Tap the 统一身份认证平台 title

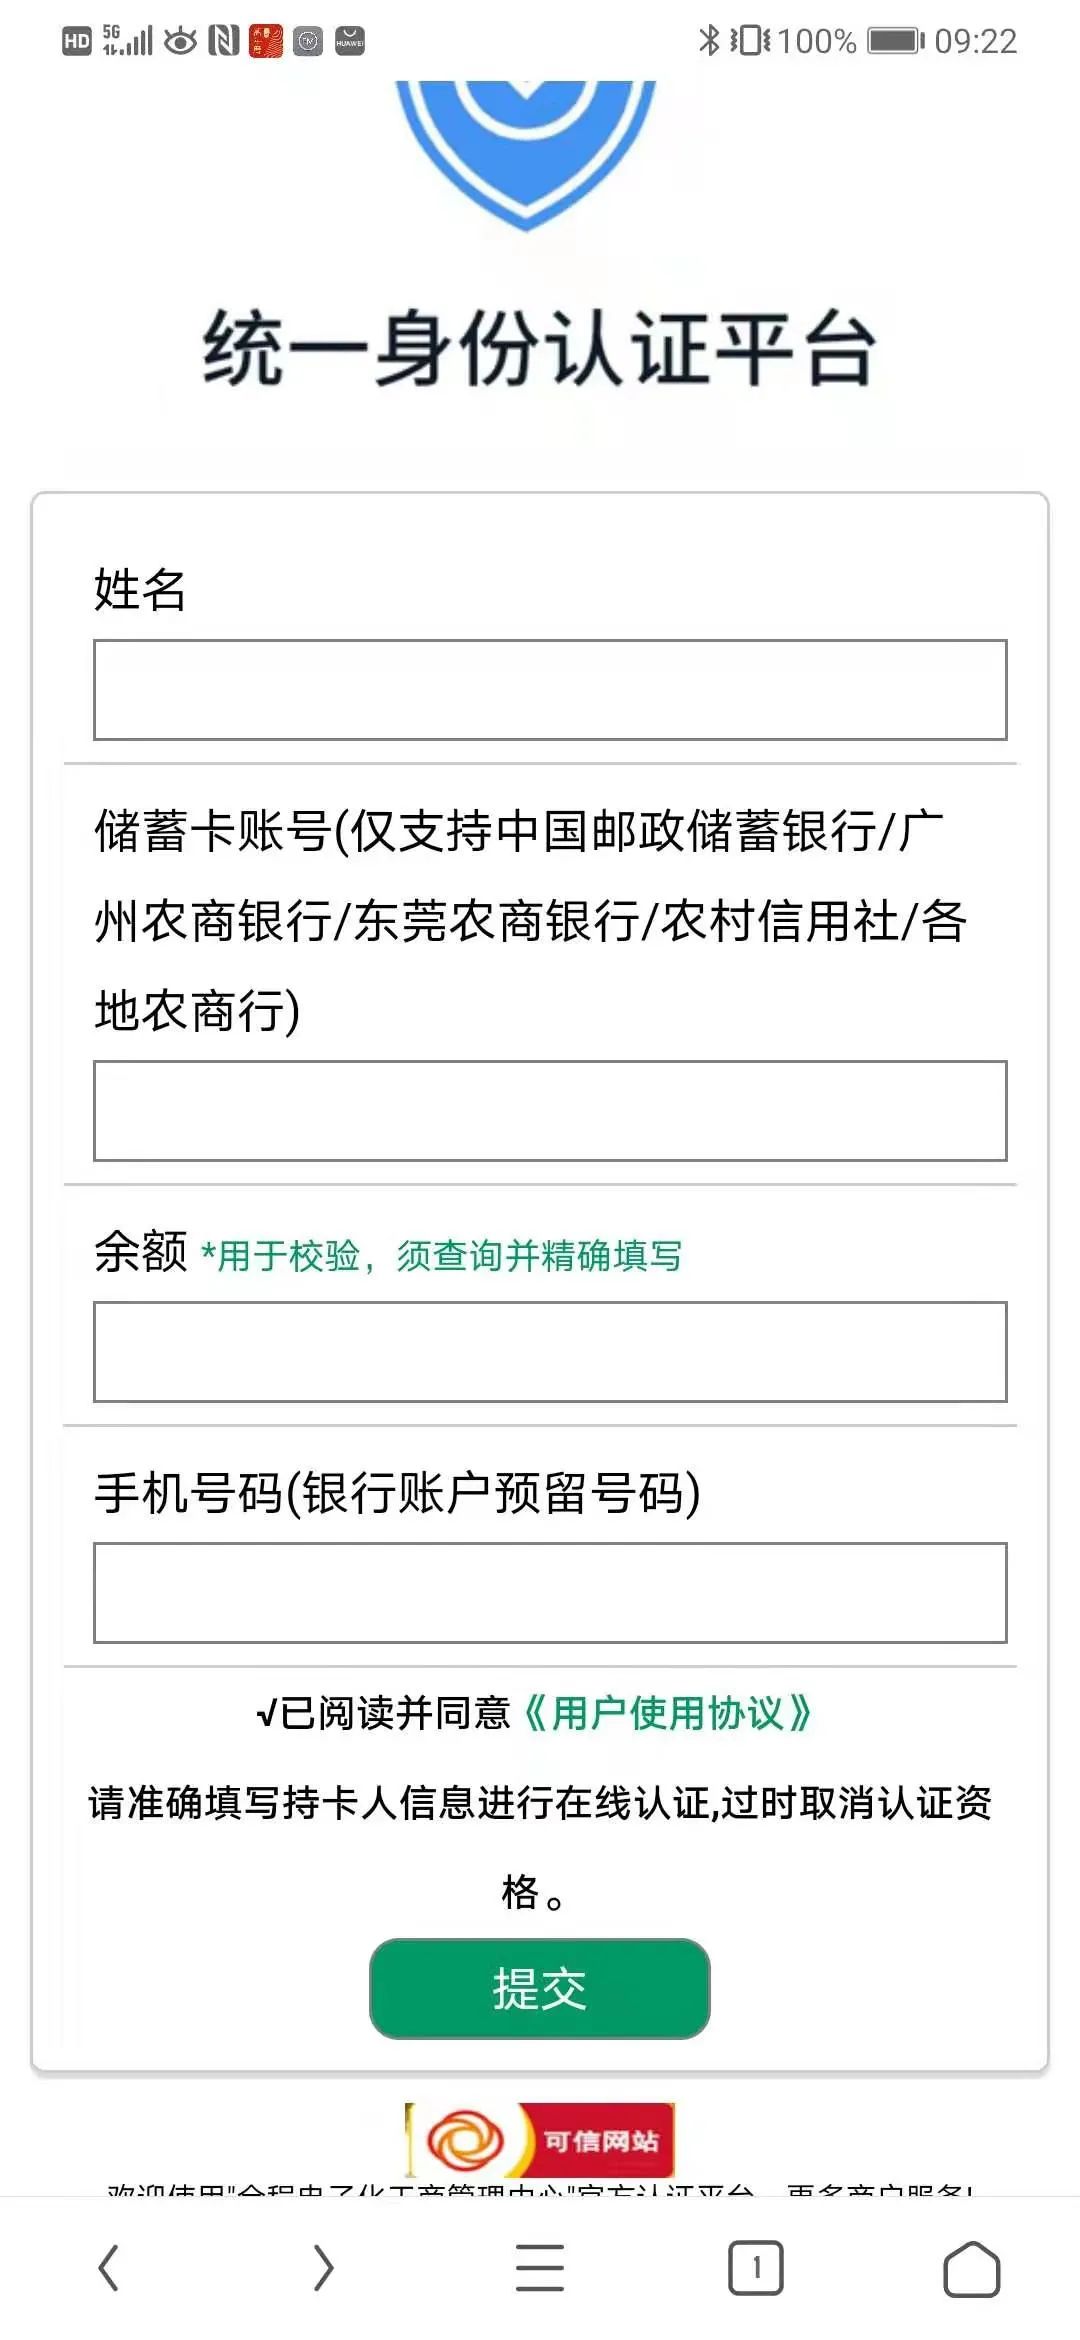(540, 349)
